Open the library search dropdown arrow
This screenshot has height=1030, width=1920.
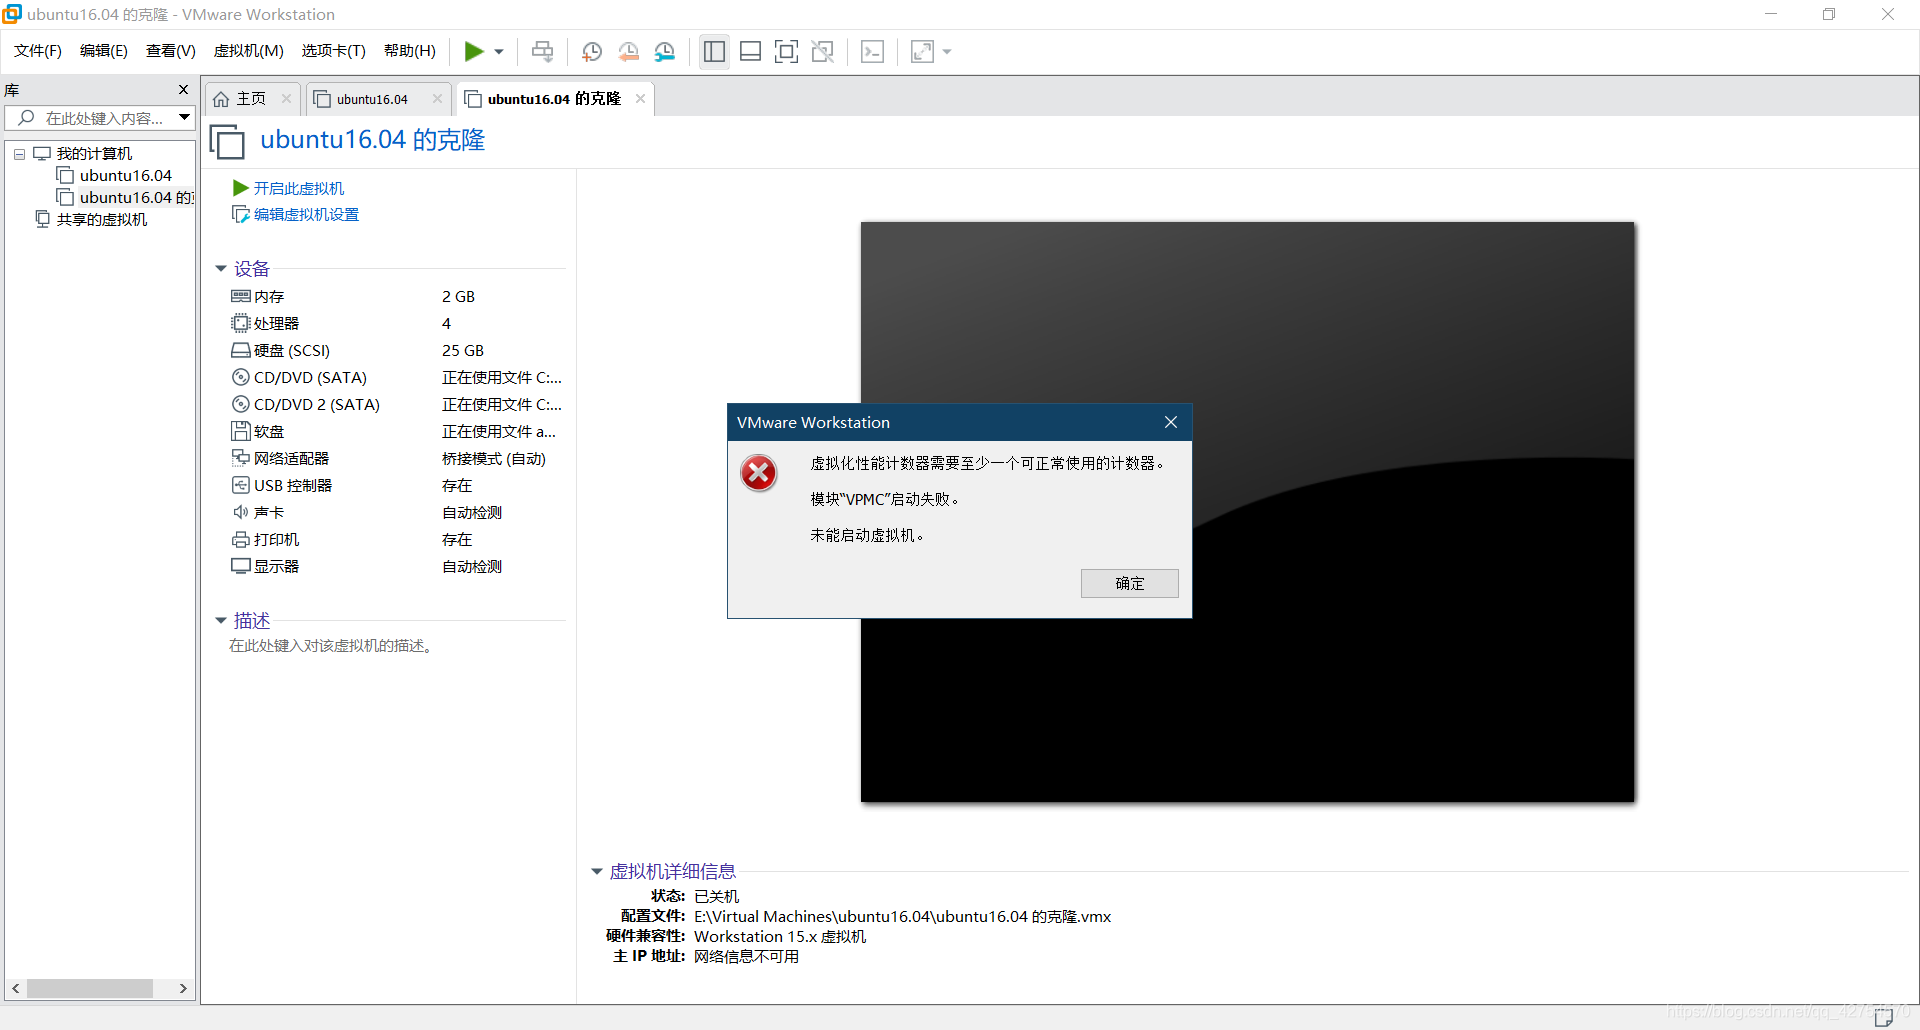184,117
